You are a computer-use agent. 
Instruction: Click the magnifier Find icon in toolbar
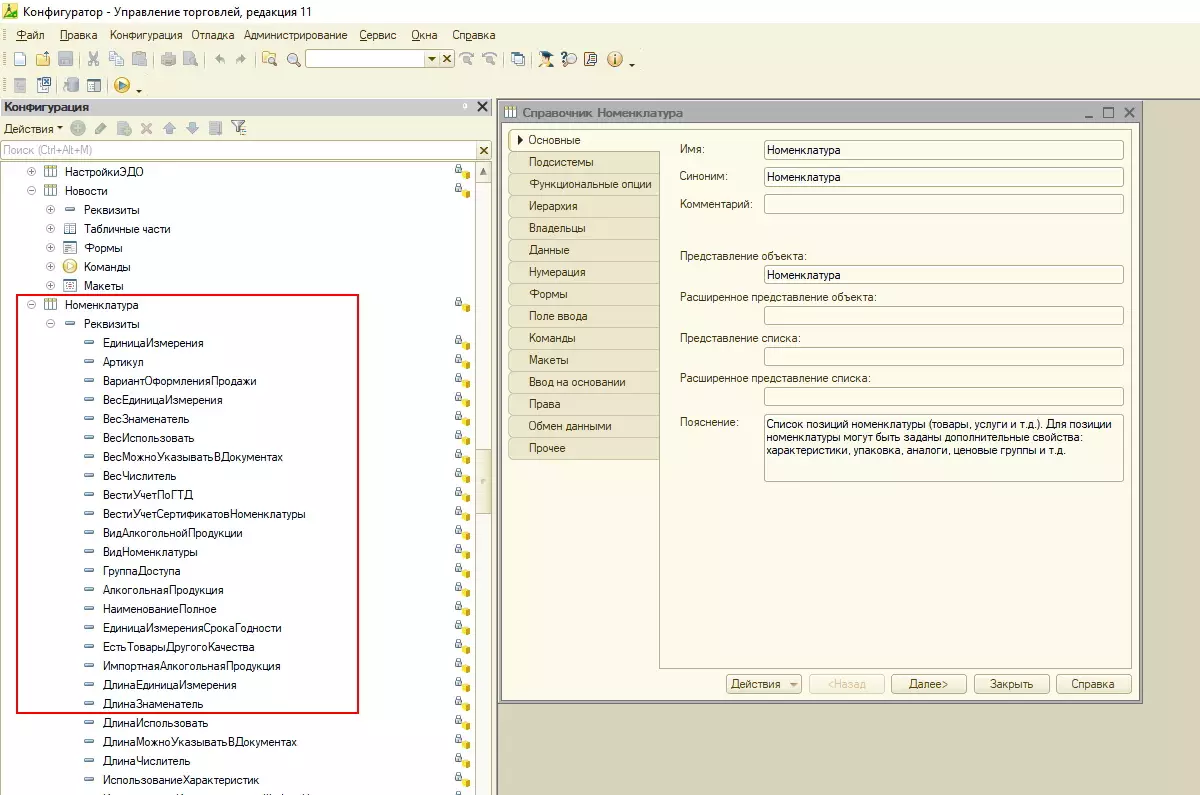tap(293, 60)
